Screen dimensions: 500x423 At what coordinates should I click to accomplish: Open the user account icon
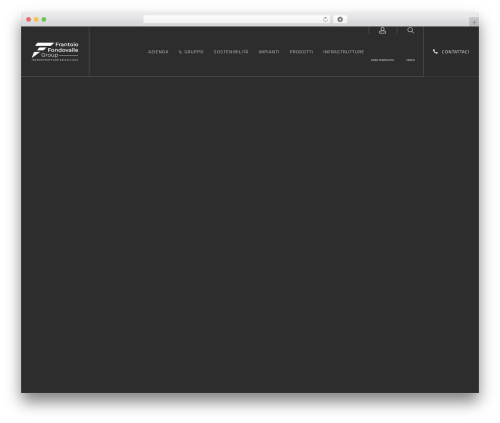pos(382,31)
